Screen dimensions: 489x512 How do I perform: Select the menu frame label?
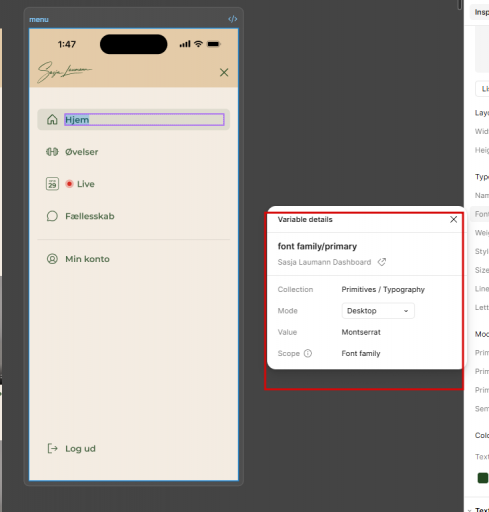(39, 20)
